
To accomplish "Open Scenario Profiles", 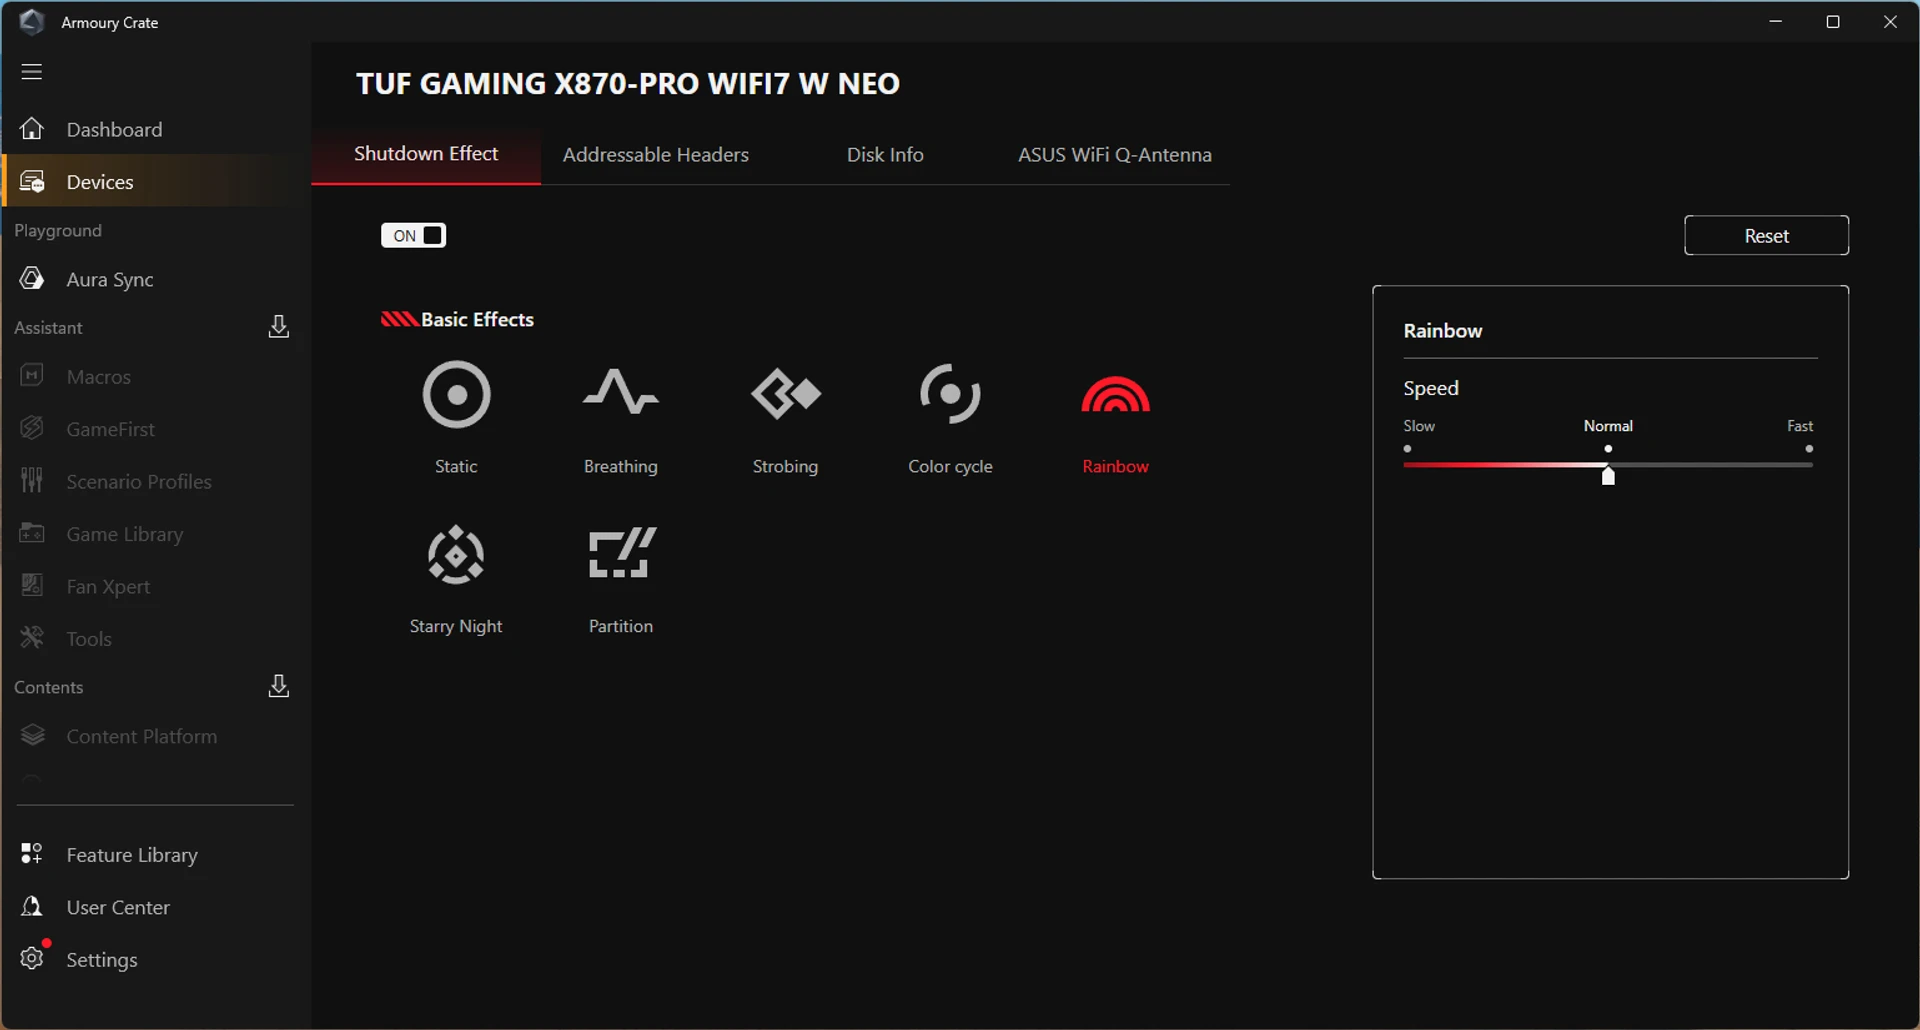I will tap(156, 481).
